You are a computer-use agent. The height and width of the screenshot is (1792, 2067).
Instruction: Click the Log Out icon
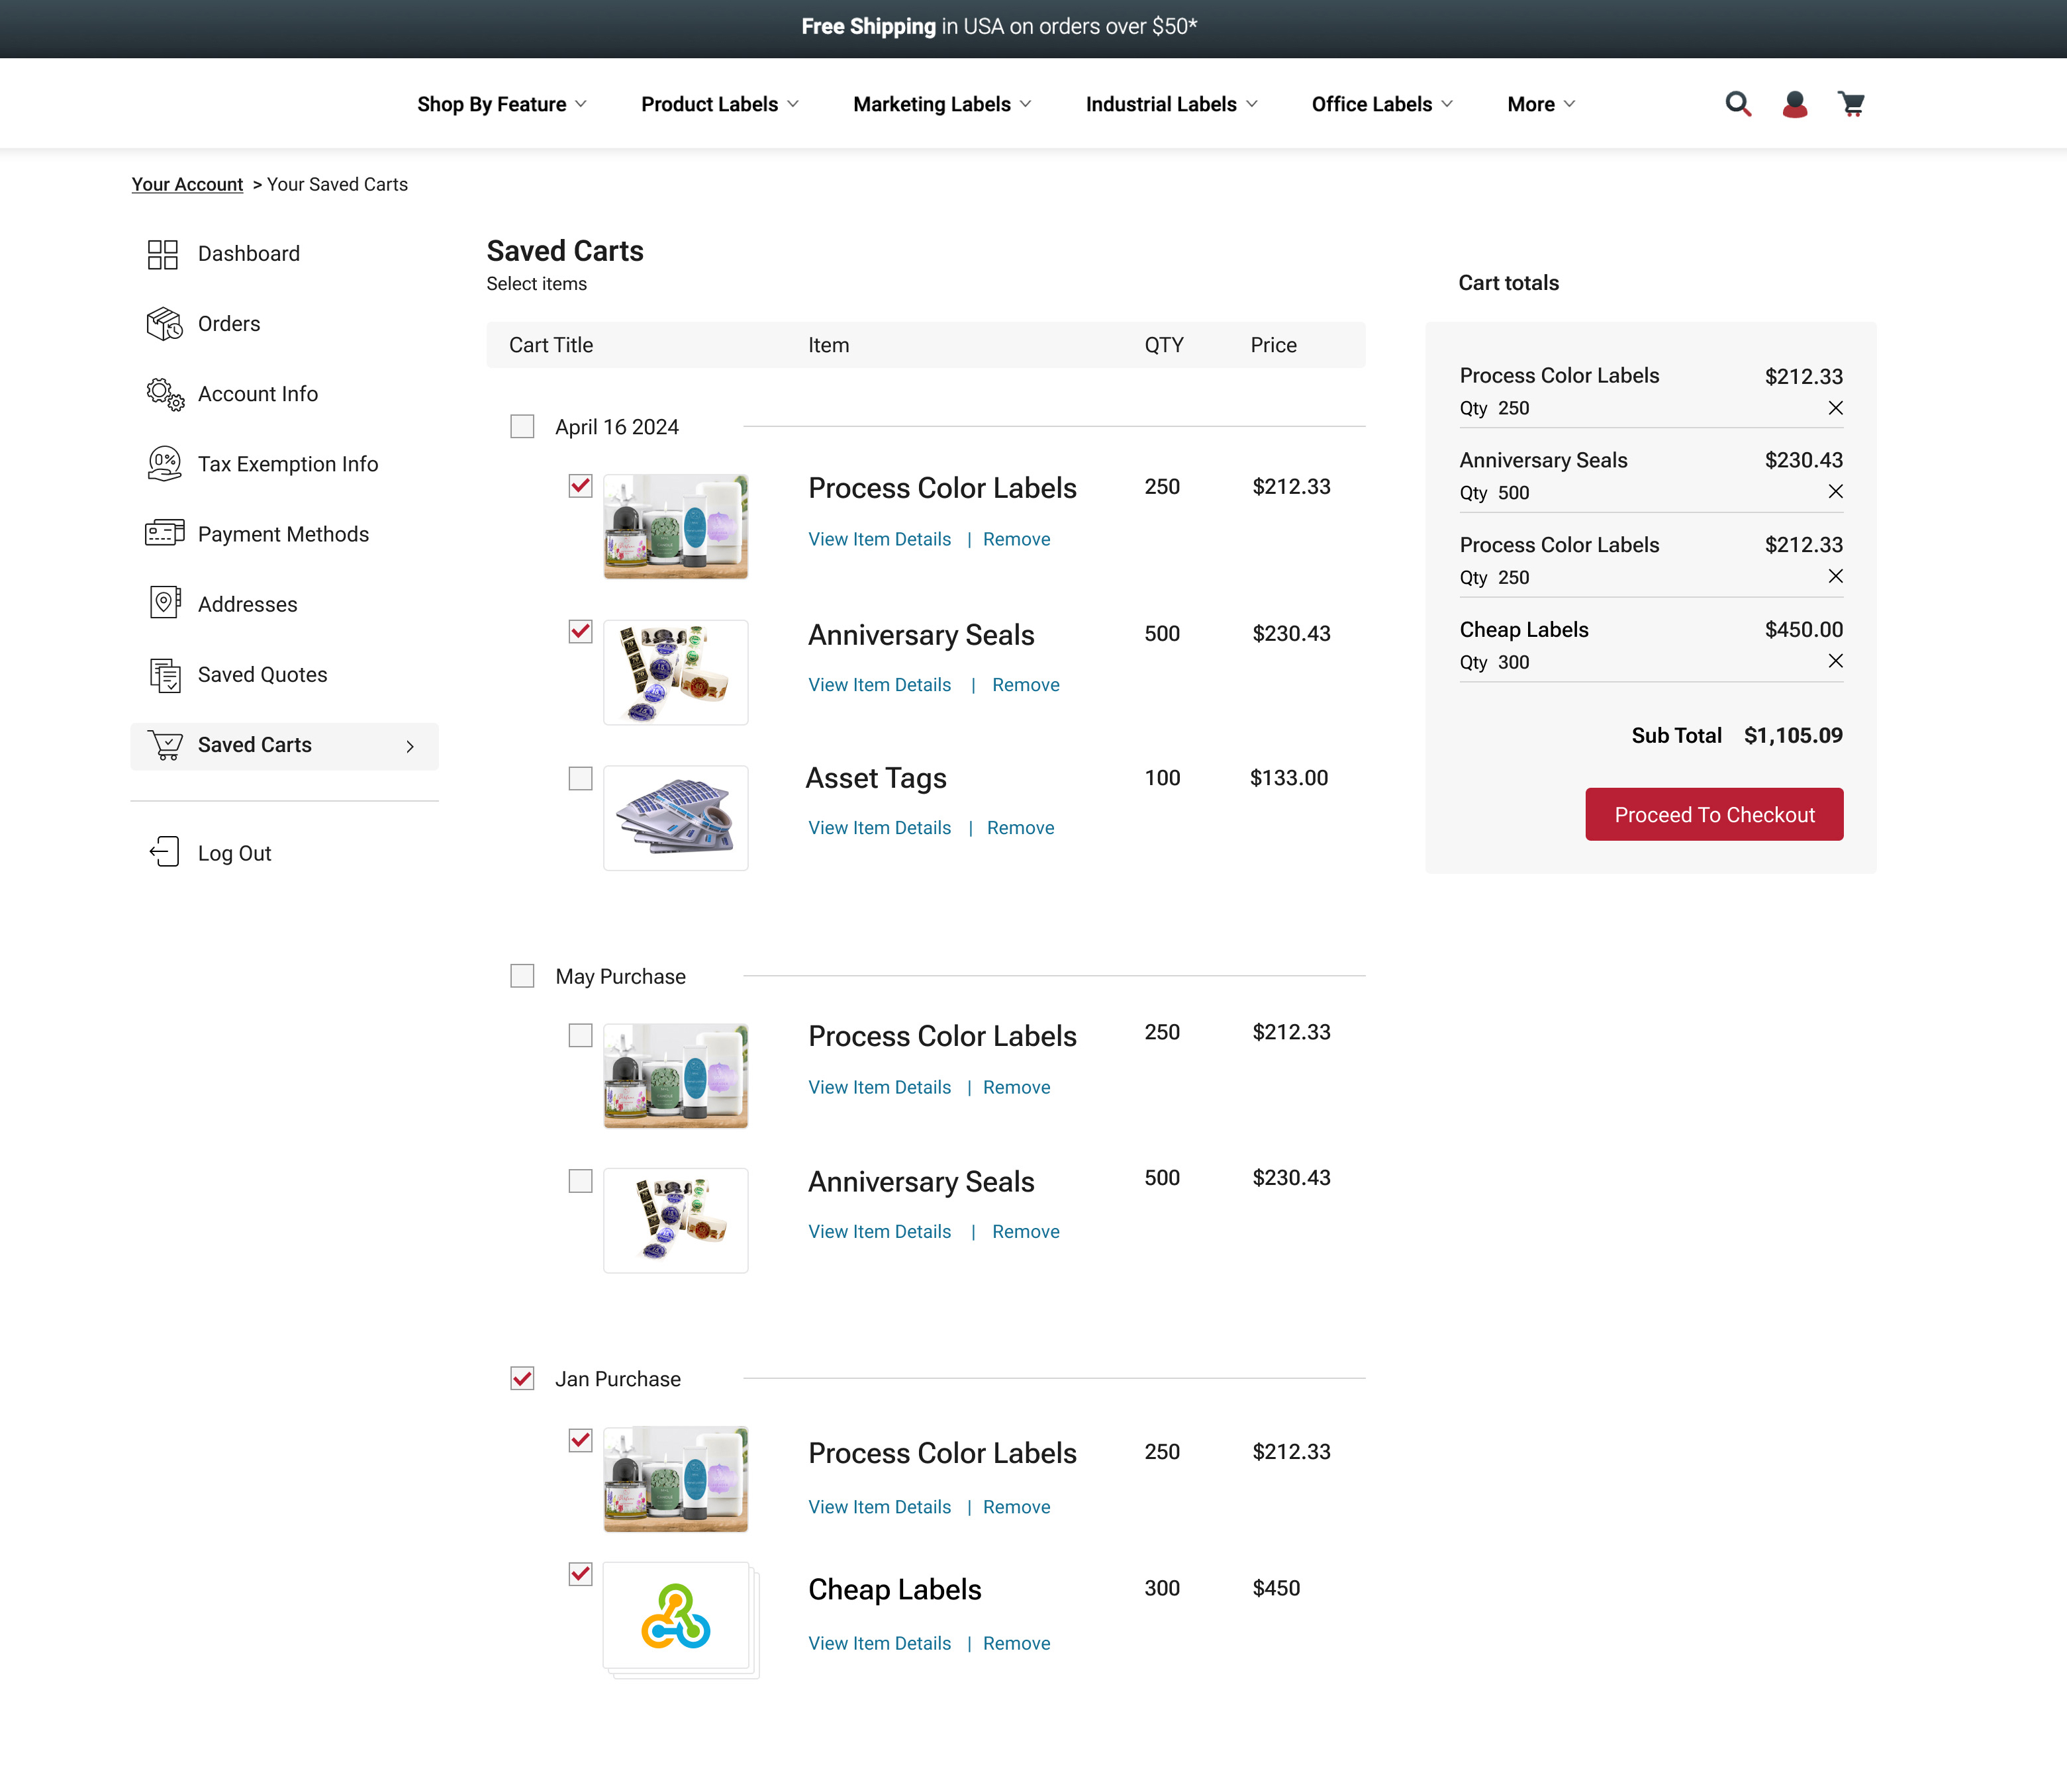(164, 852)
